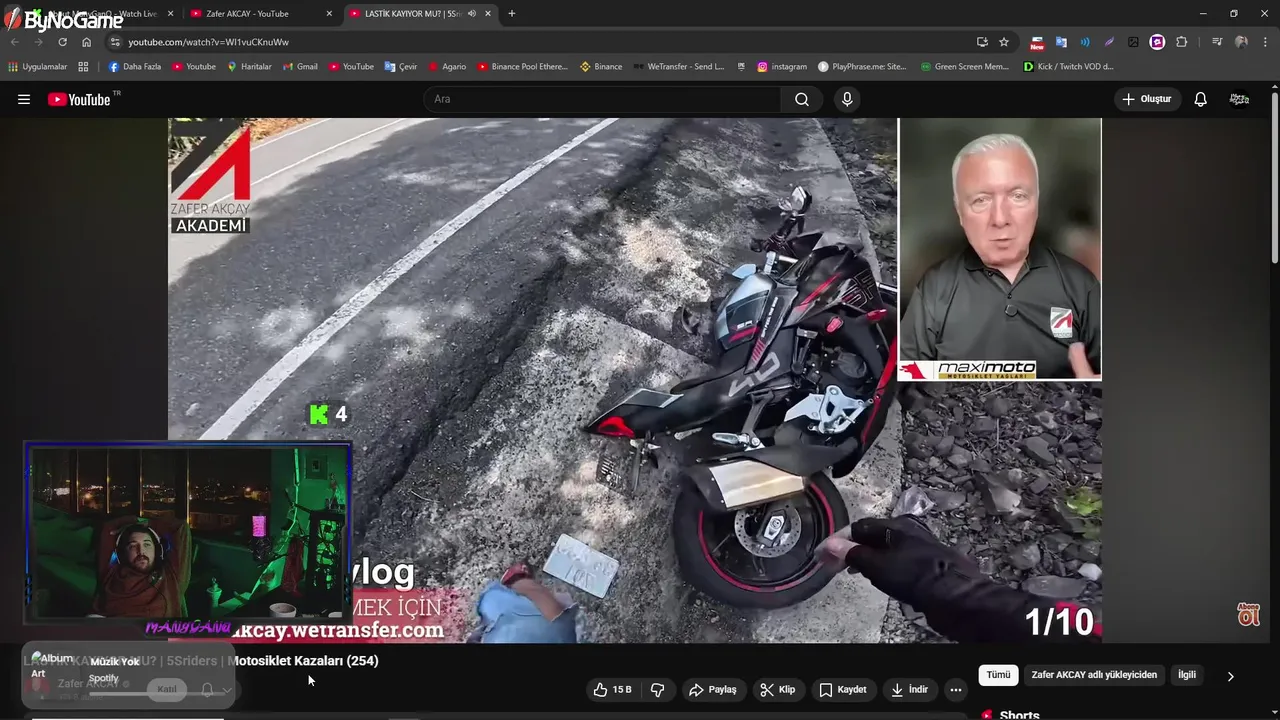Image resolution: width=1280 pixels, height=720 pixels.
Task: Open Chrome profile avatar in toolbar
Action: click(x=1241, y=42)
